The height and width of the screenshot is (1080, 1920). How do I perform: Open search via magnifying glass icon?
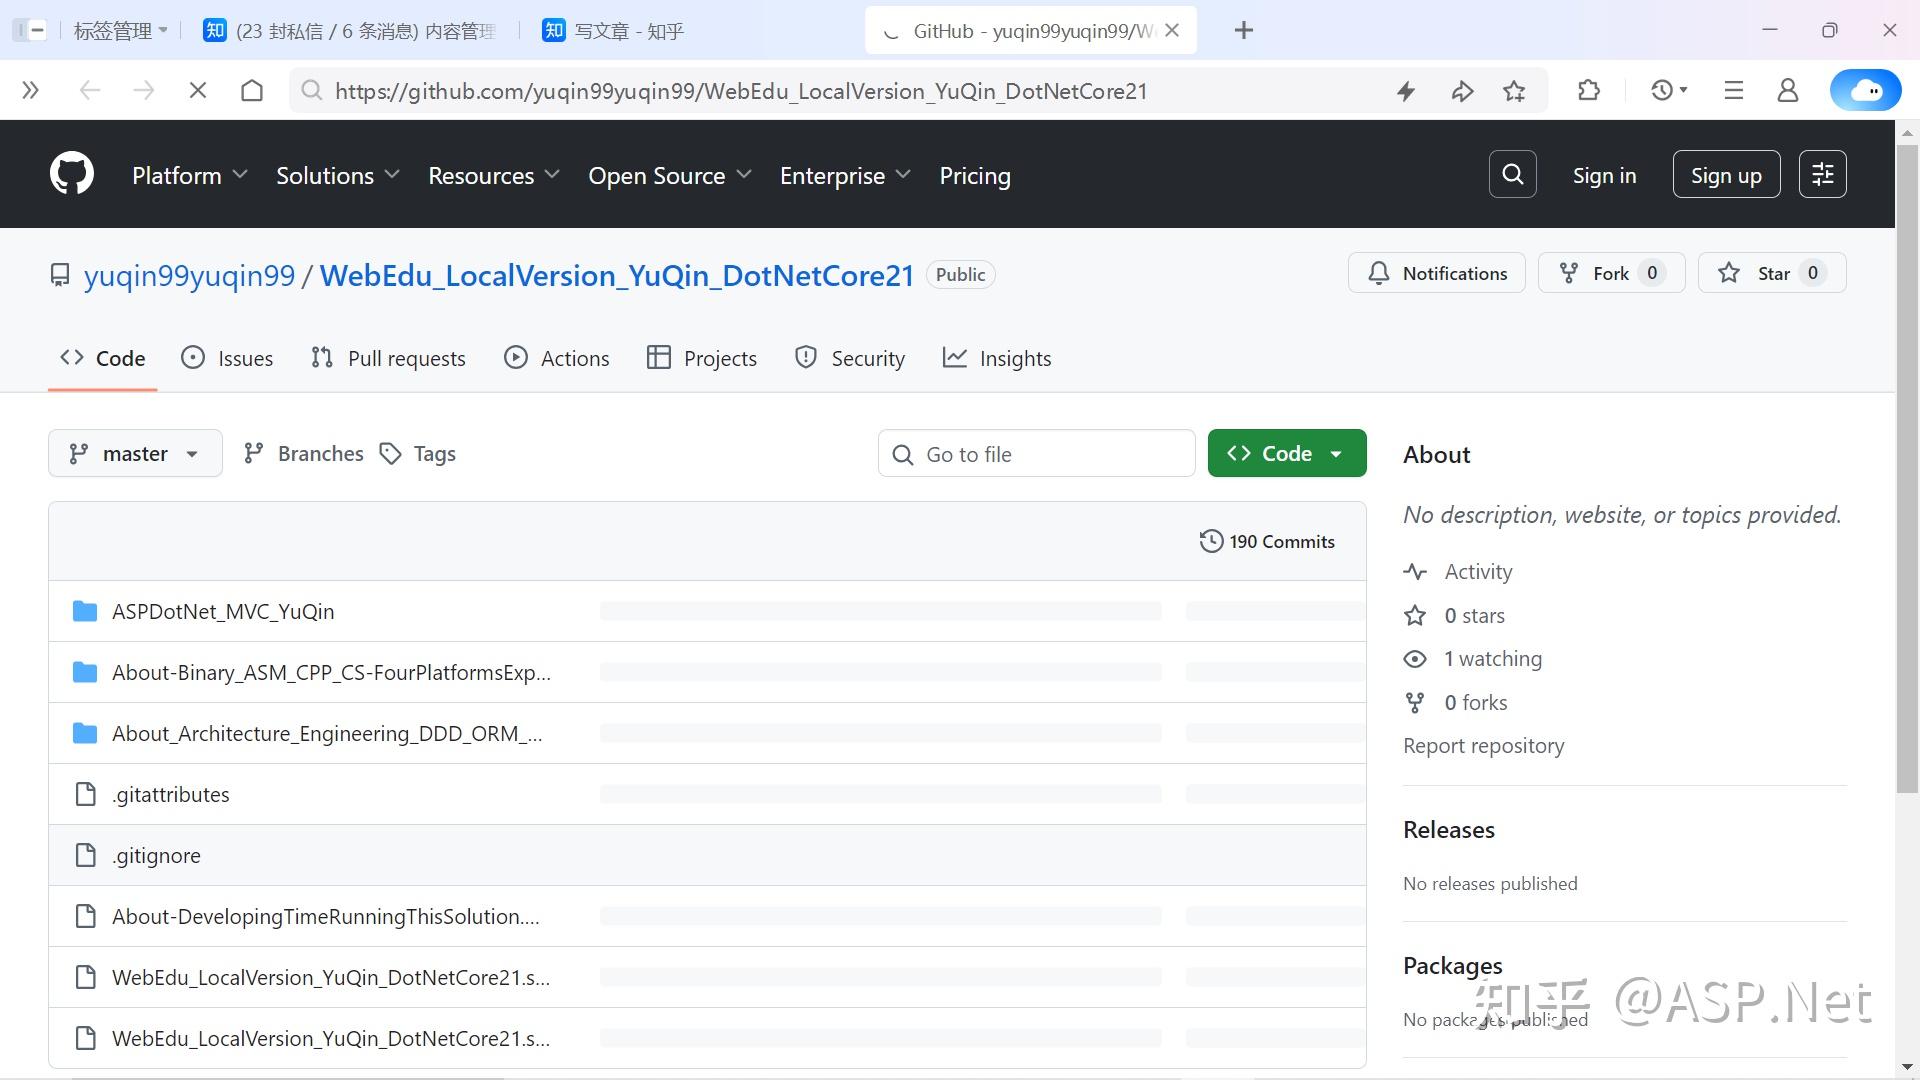pos(1512,173)
